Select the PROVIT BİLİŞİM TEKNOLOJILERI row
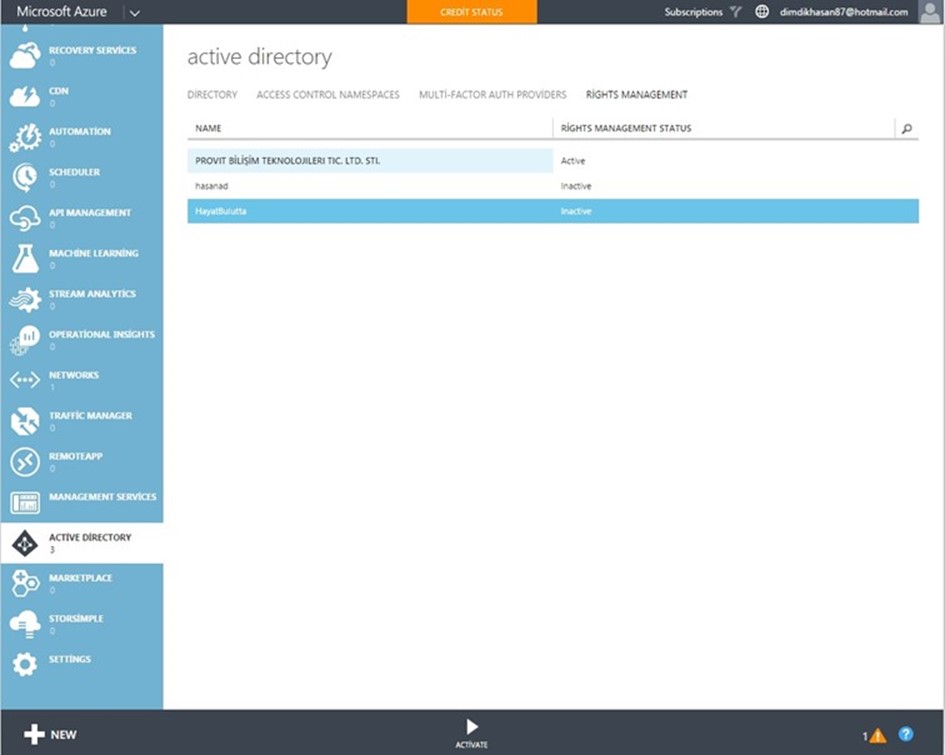This screenshot has height=755, width=945. pos(553,161)
